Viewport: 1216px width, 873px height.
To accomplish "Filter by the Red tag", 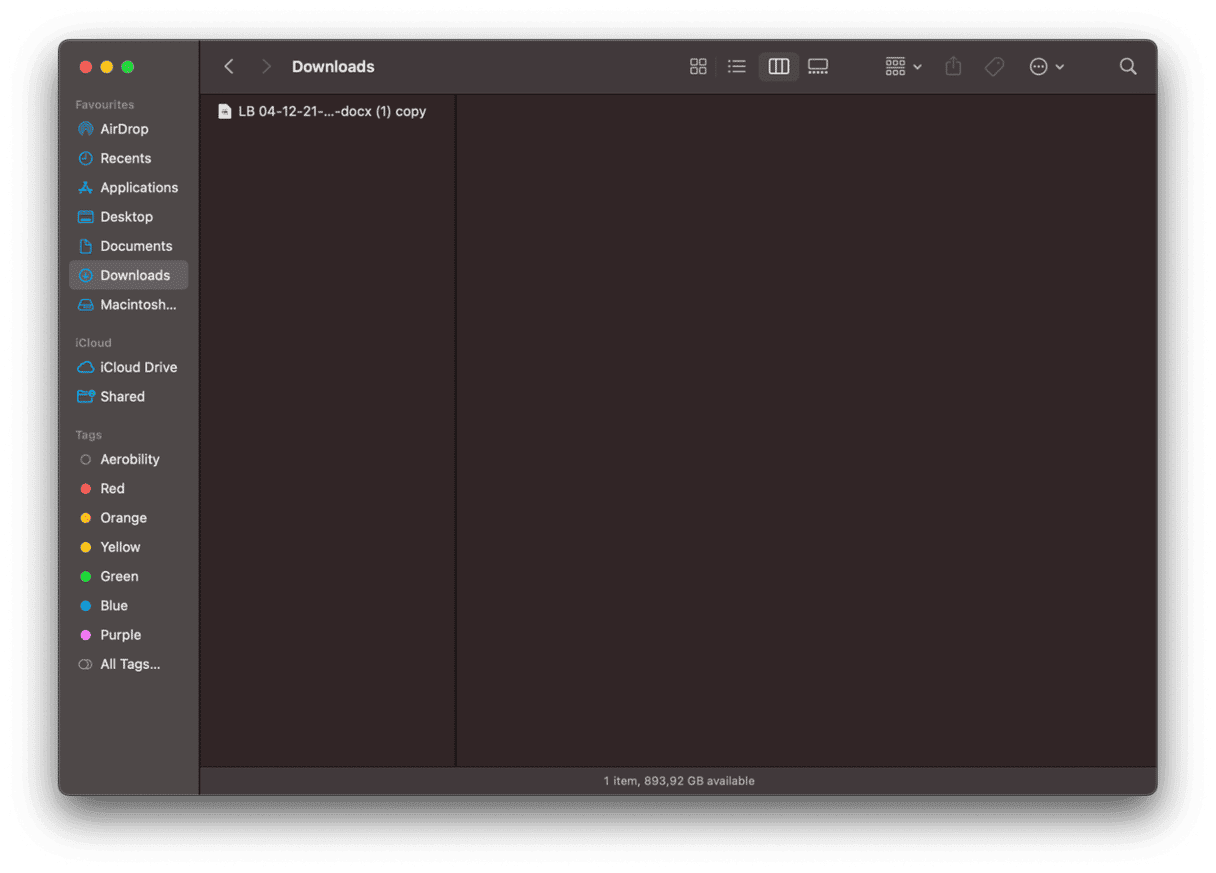I will coord(112,489).
